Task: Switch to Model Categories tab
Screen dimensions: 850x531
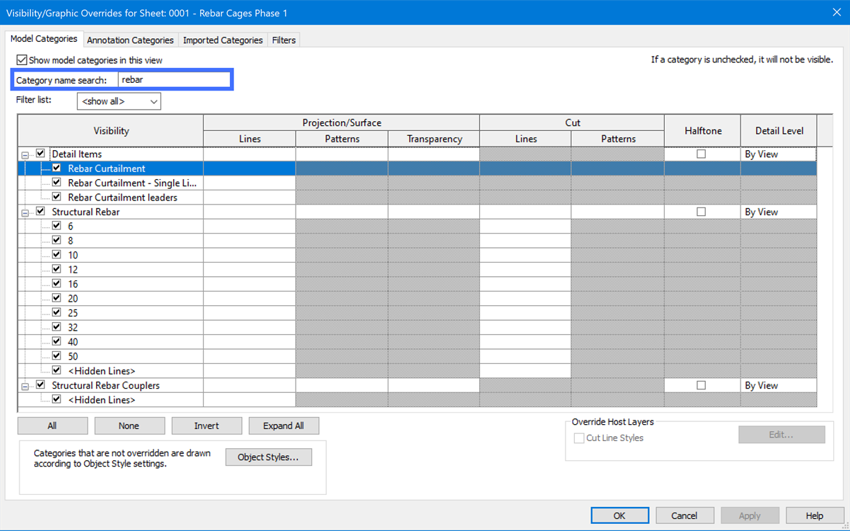Action: (44, 39)
